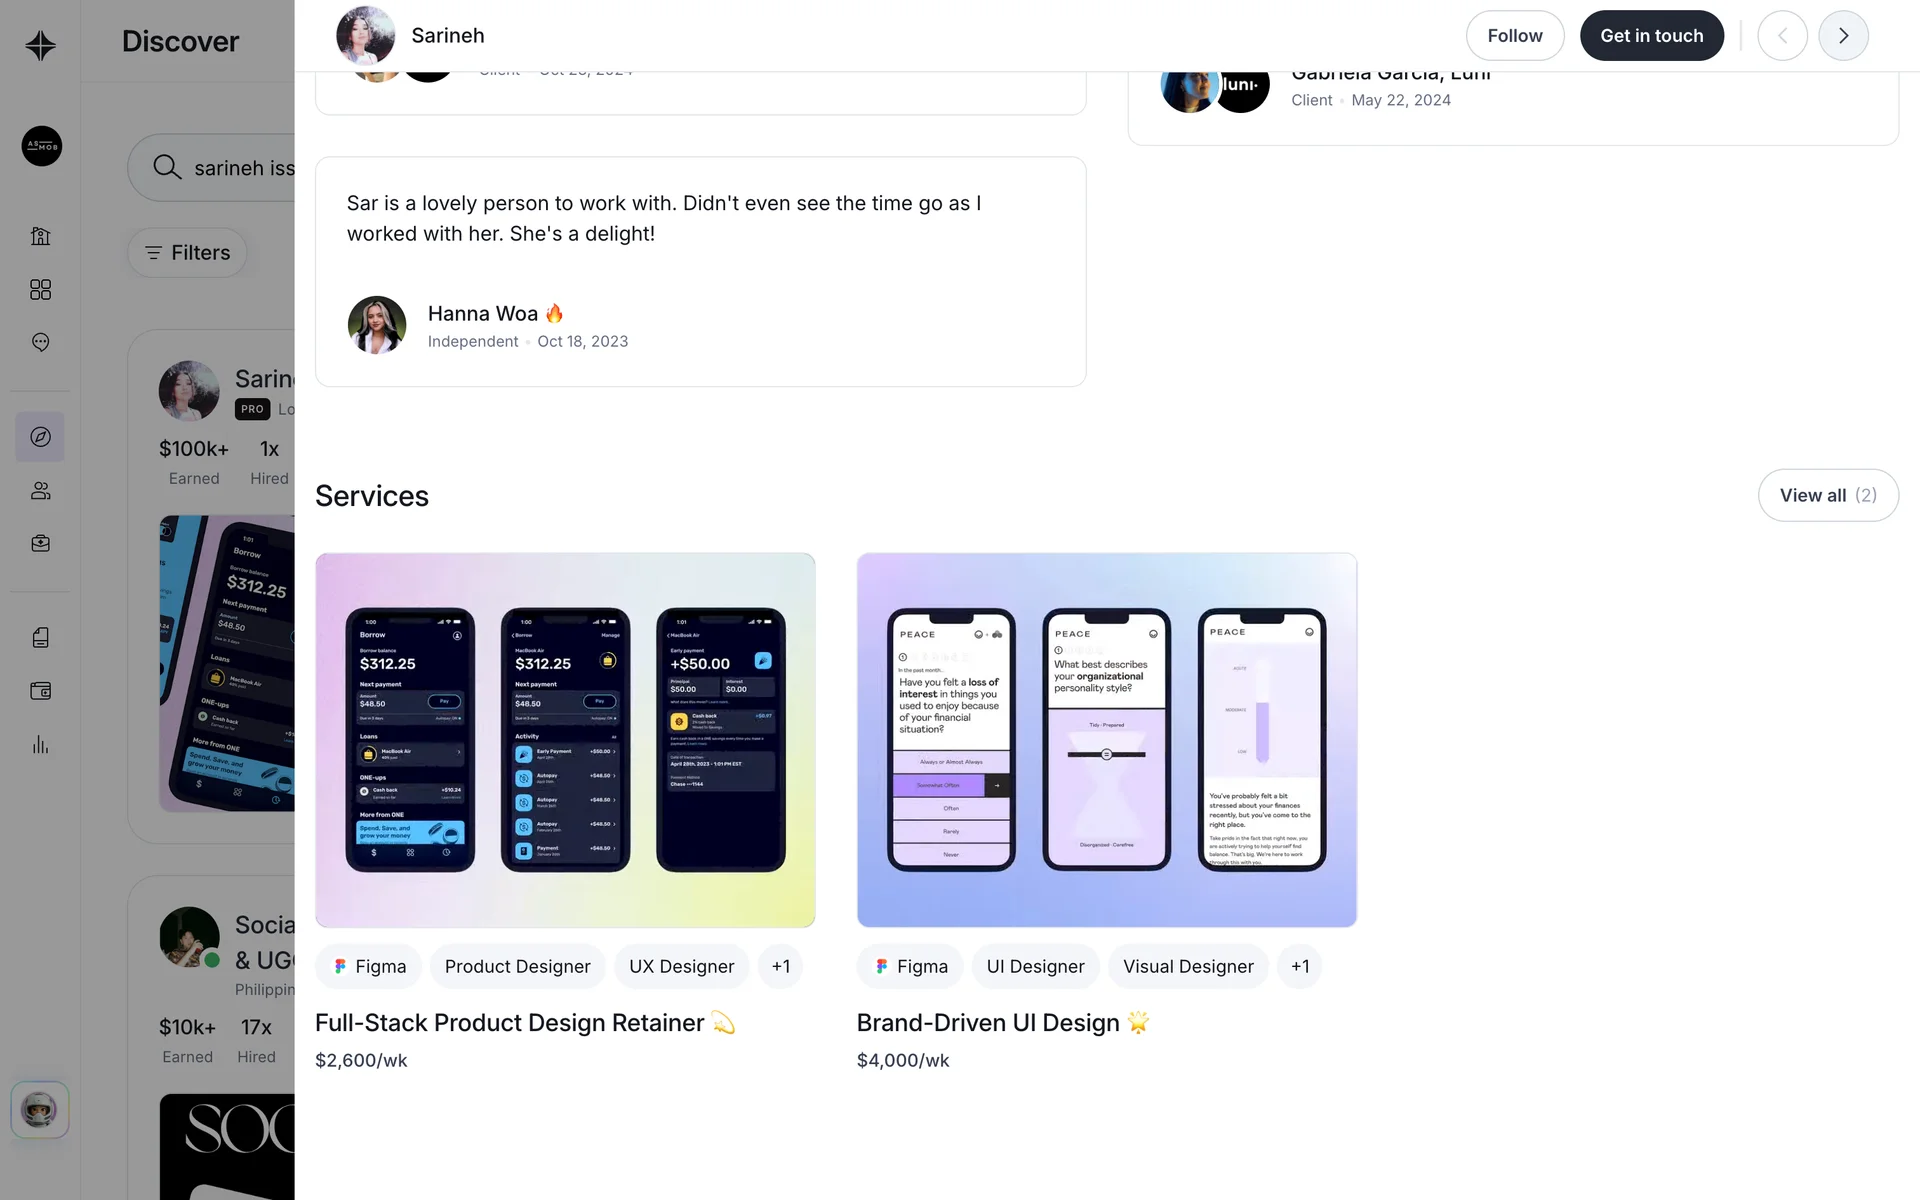Open the dashboard grid icon in sidebar
This screenshot has height=1200, width=1920.
[40, 290]
